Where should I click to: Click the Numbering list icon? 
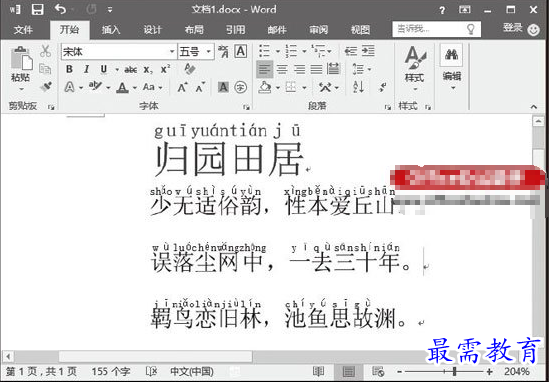click(291, 51)
